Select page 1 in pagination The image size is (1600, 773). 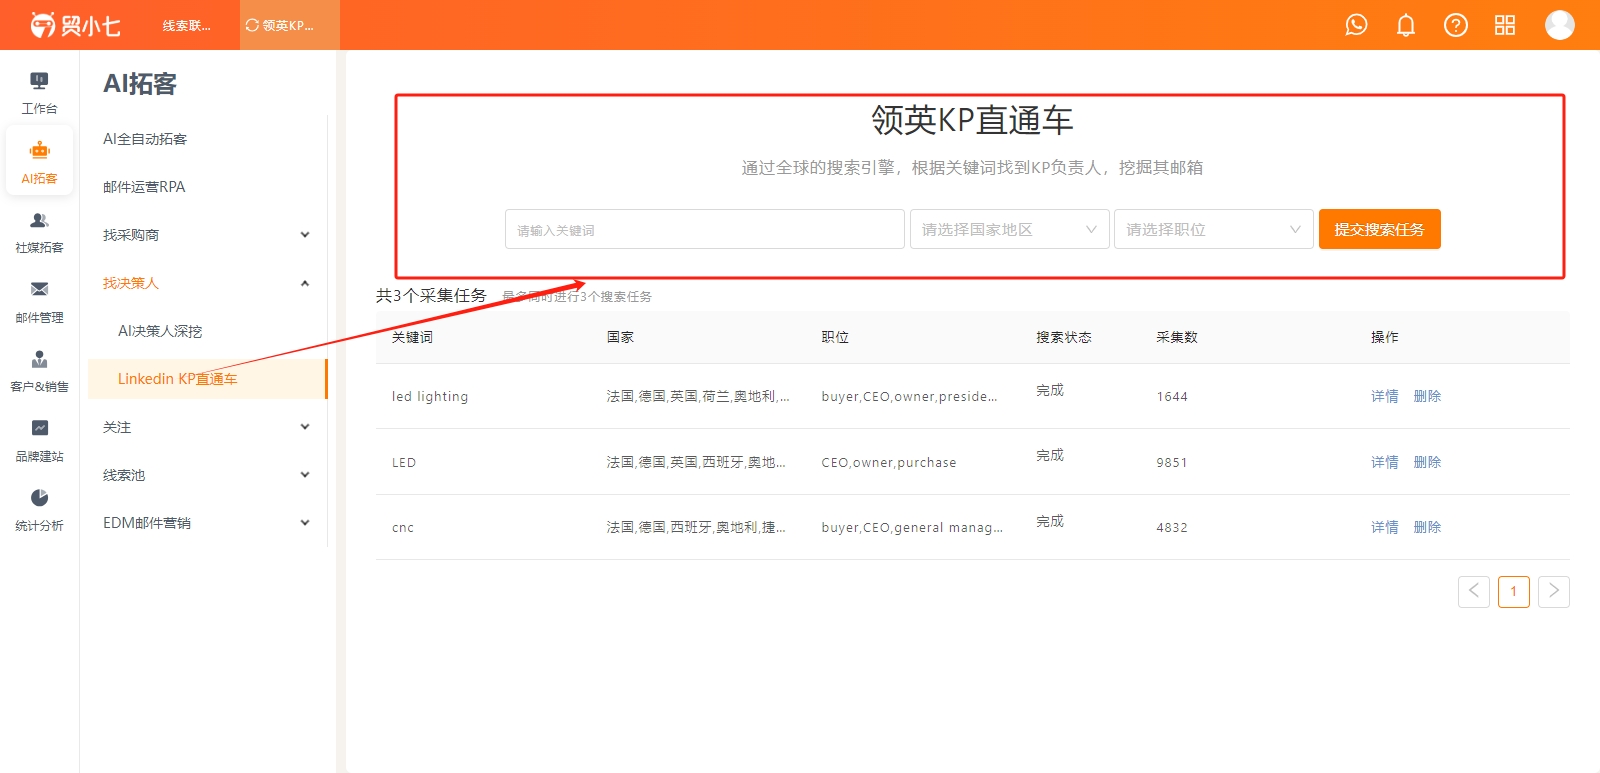1514,591
